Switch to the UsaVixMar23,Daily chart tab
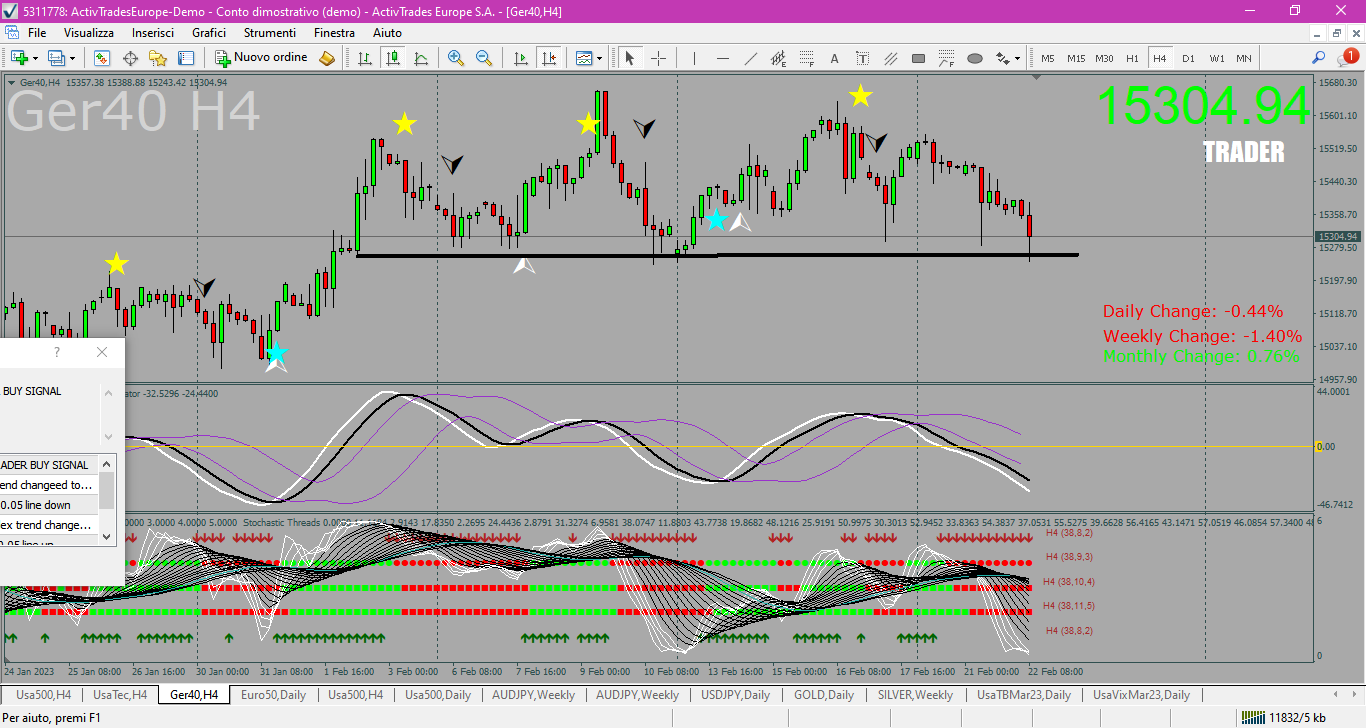 (x=1141, y=694)
